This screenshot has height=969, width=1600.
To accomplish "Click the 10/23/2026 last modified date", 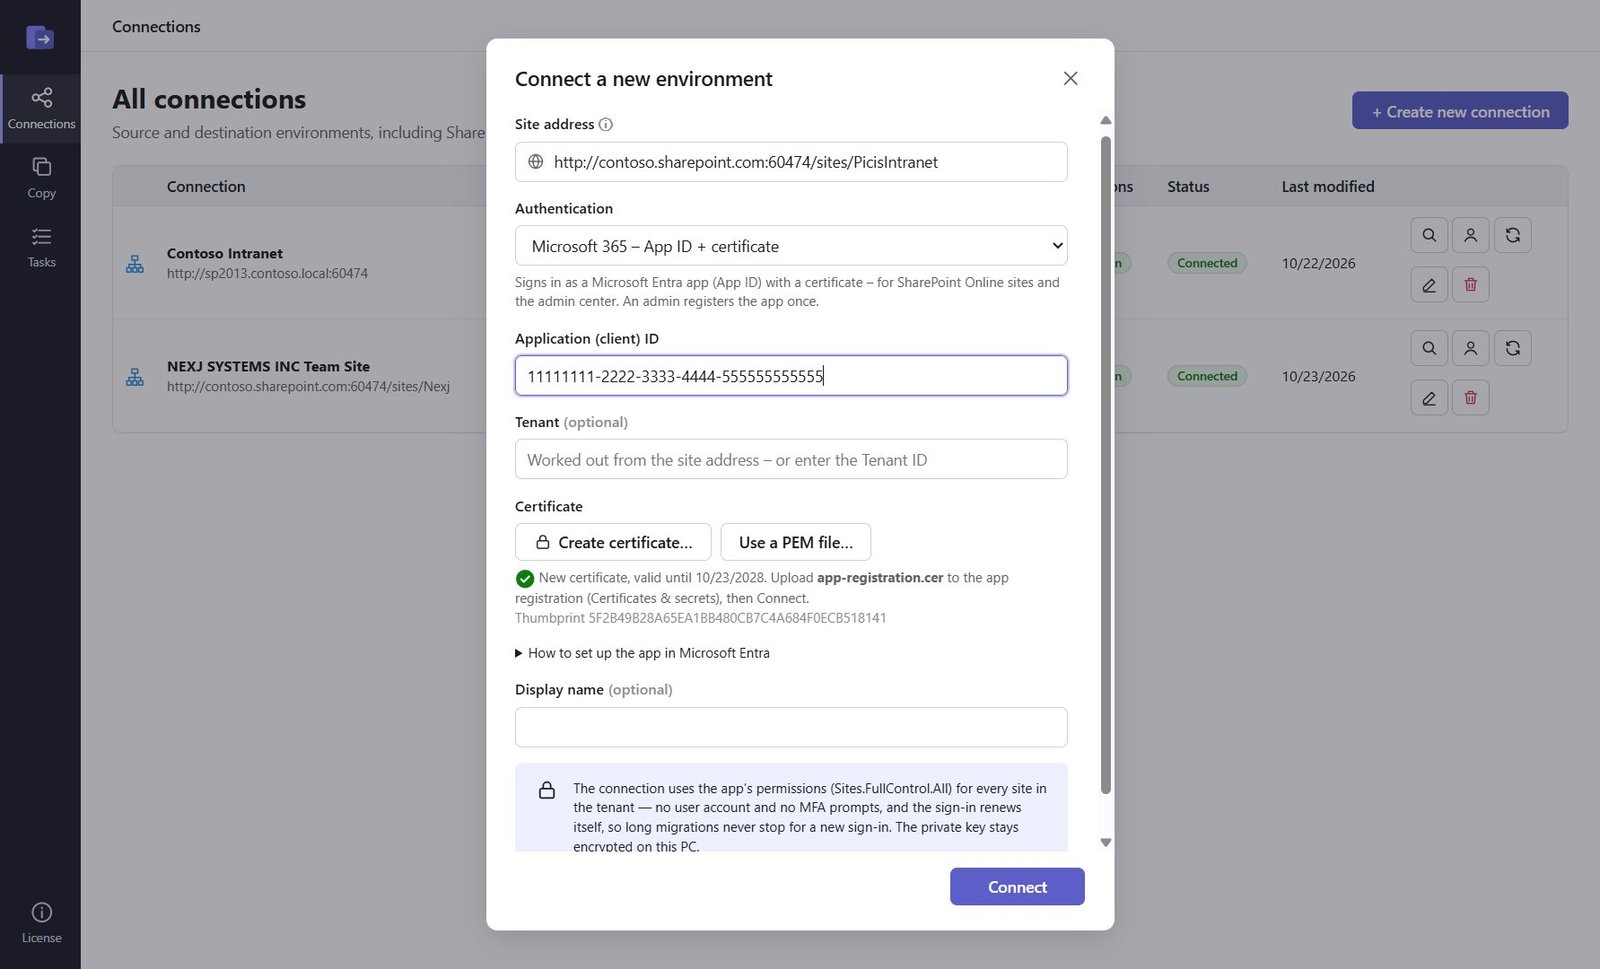I will [x=1319, y=377].
